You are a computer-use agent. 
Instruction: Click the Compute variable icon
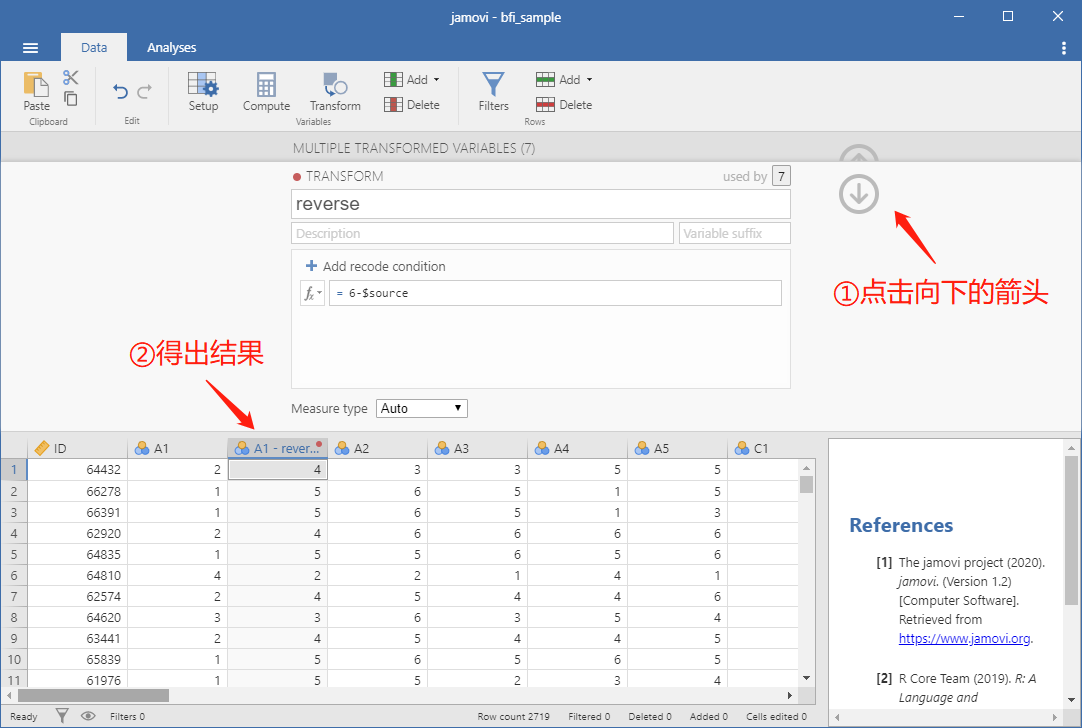pyautogui.click(x=266, y=92)
